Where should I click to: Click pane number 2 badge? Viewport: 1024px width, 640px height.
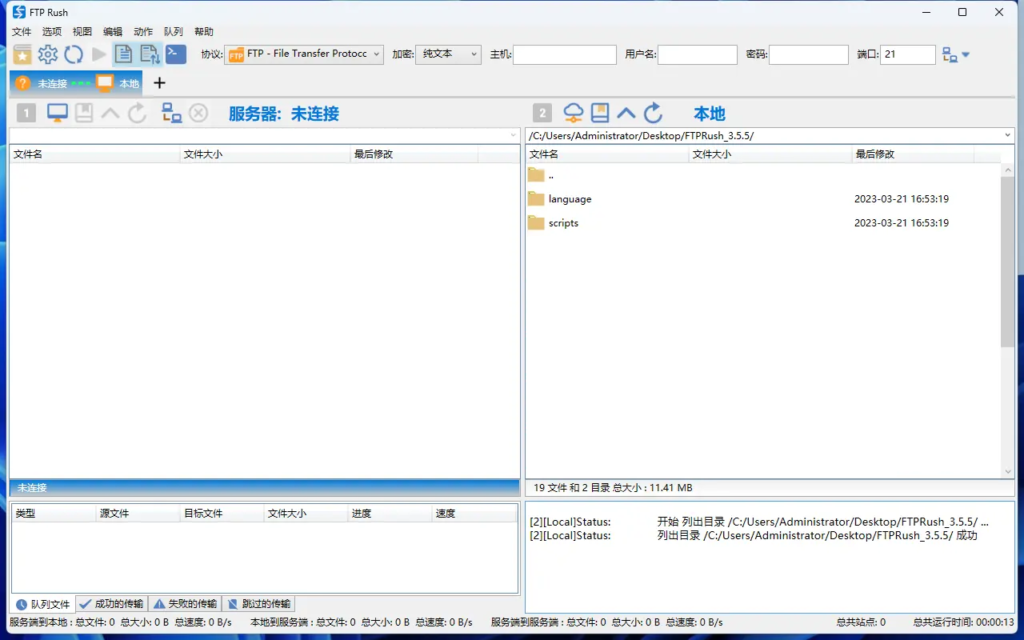point(542,114)
